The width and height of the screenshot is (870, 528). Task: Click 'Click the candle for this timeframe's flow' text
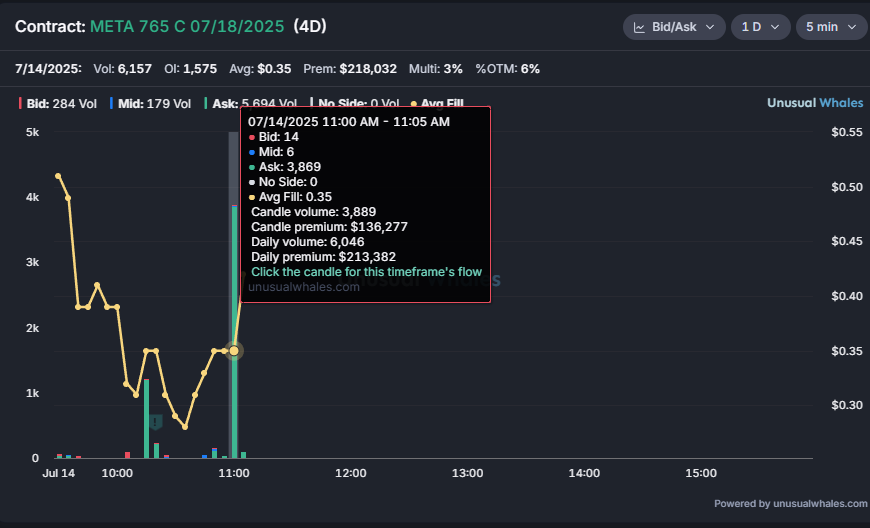366,272
